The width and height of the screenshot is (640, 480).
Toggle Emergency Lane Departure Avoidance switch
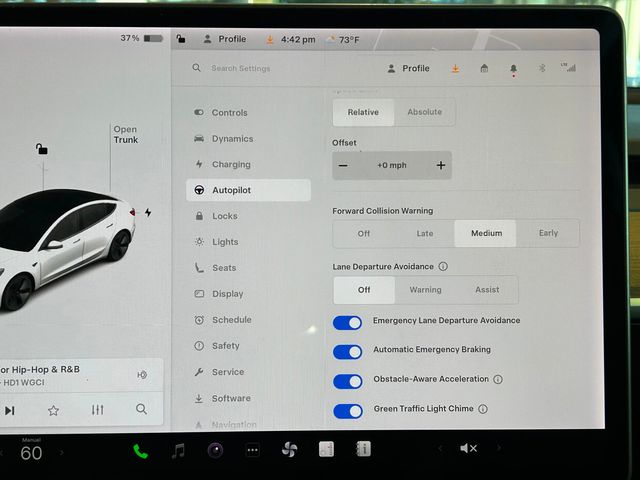[x=347, y=323]
